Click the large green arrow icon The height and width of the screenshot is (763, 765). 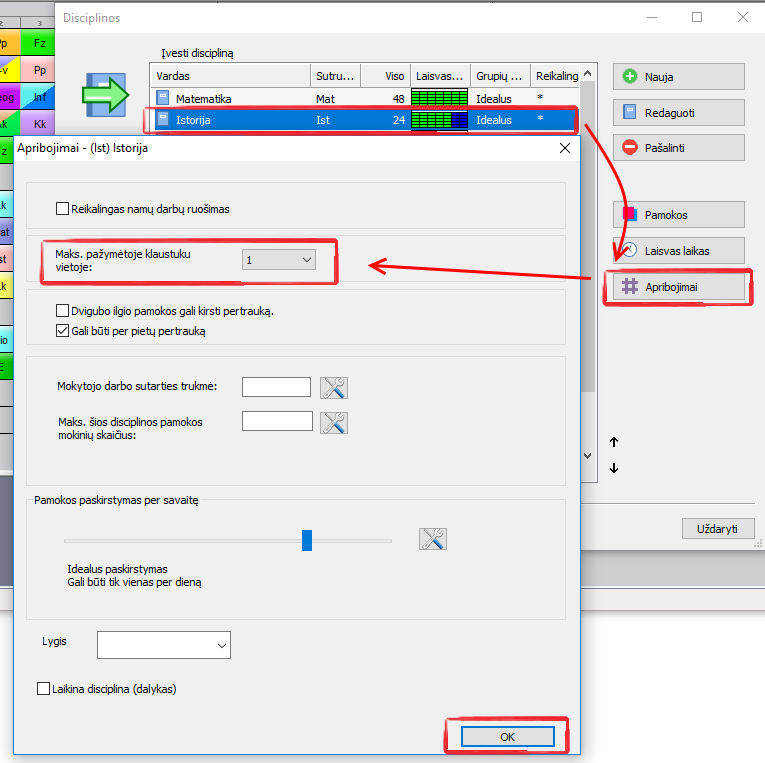point(105,97)
